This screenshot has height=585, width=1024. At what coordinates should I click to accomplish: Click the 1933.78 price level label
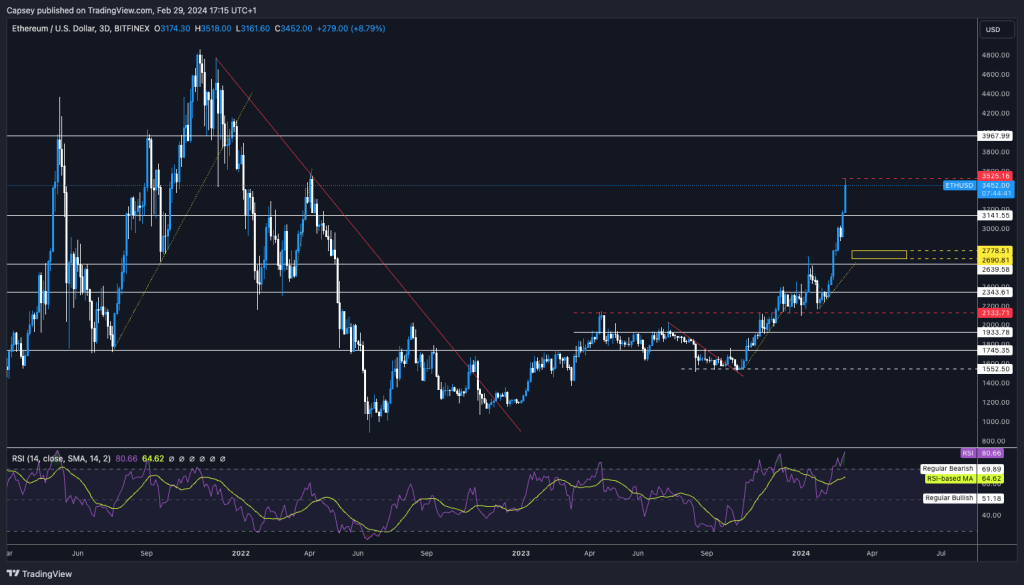995,332
